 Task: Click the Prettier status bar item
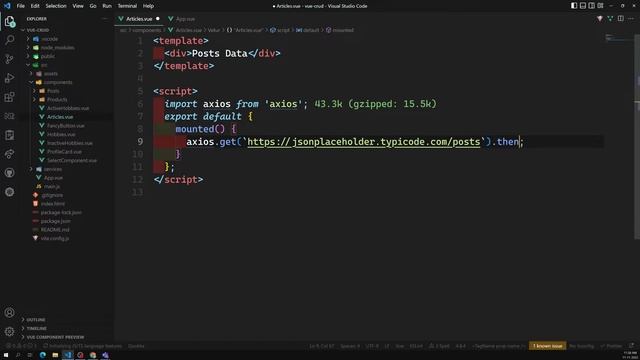coord(611,346)
